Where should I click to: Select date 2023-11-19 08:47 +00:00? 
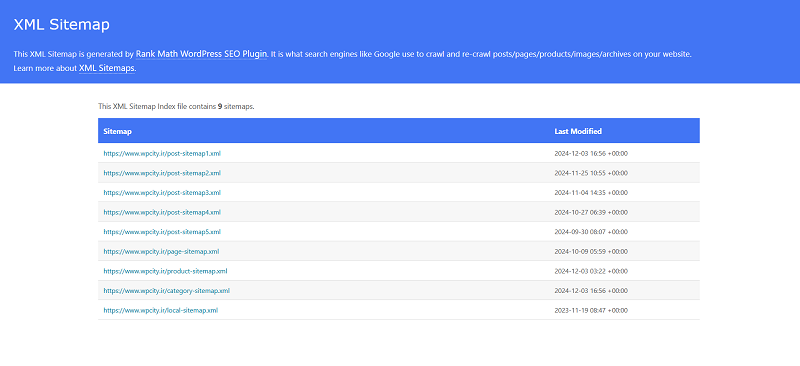(591, 310)
